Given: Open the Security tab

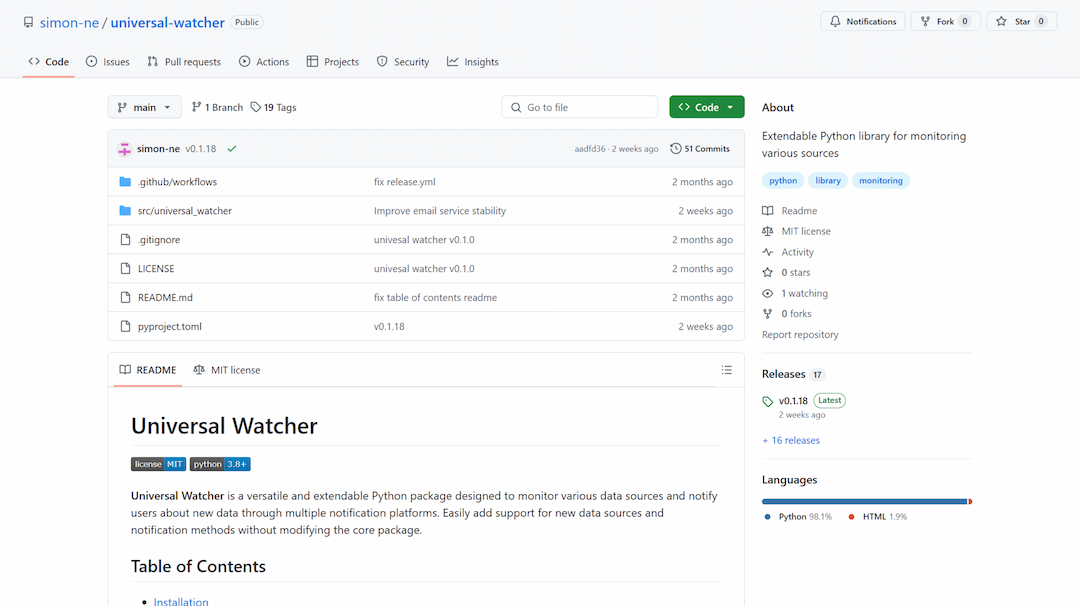Looking at the screenshot, I should tap(403, 62).
